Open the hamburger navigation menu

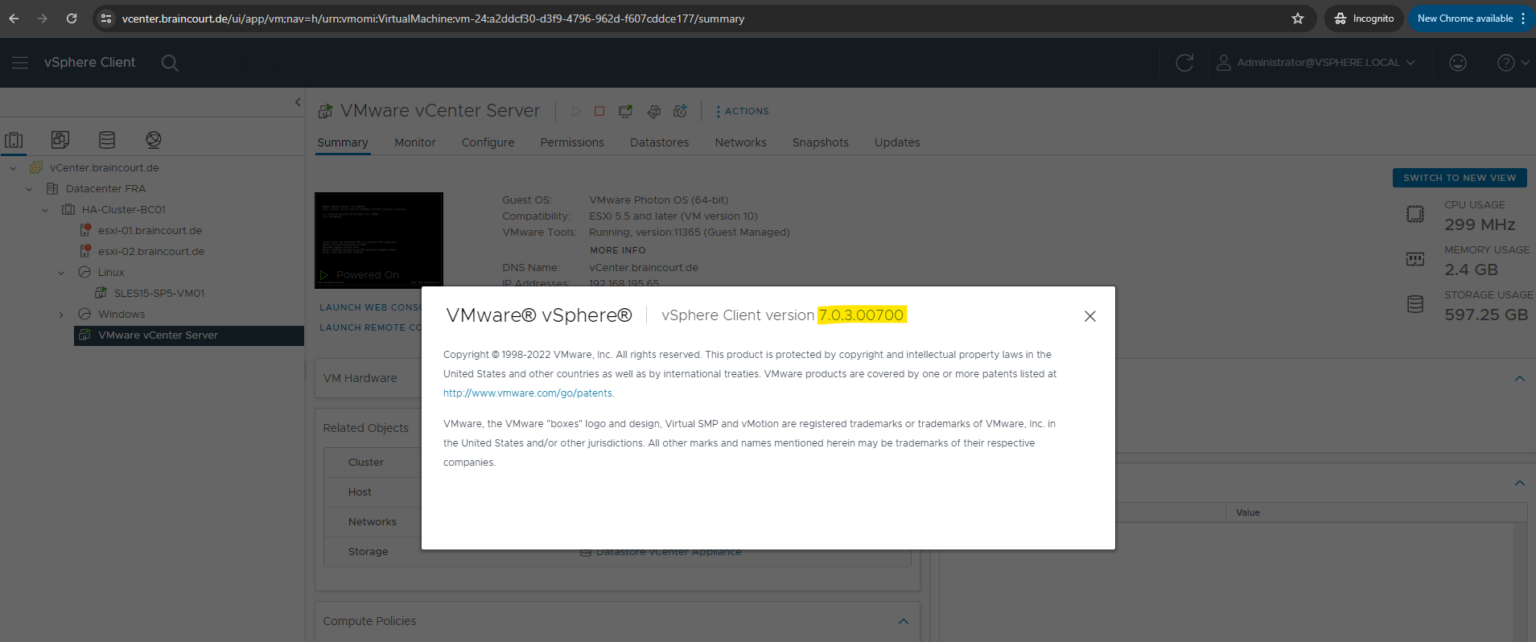(20, 62)
